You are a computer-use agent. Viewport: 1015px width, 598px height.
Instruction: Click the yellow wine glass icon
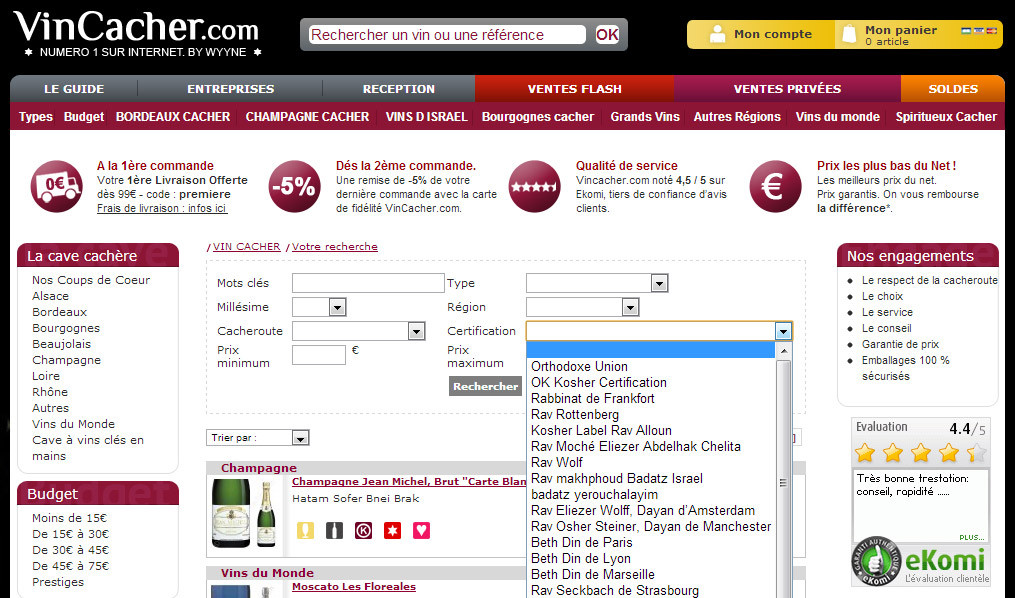(x=305, y=531)
